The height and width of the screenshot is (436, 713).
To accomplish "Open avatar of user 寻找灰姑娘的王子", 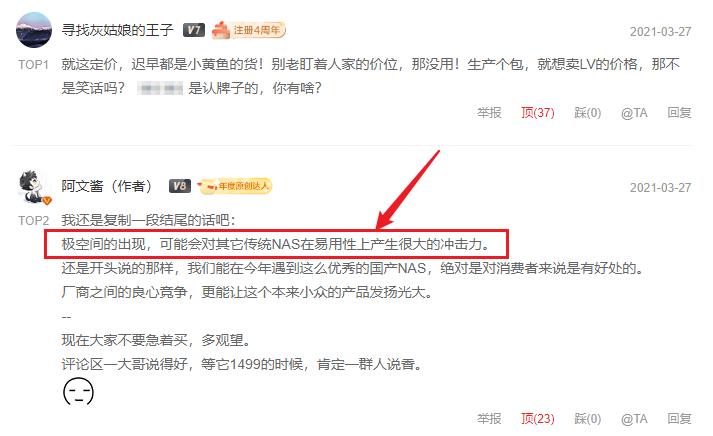I will point(34,30).
